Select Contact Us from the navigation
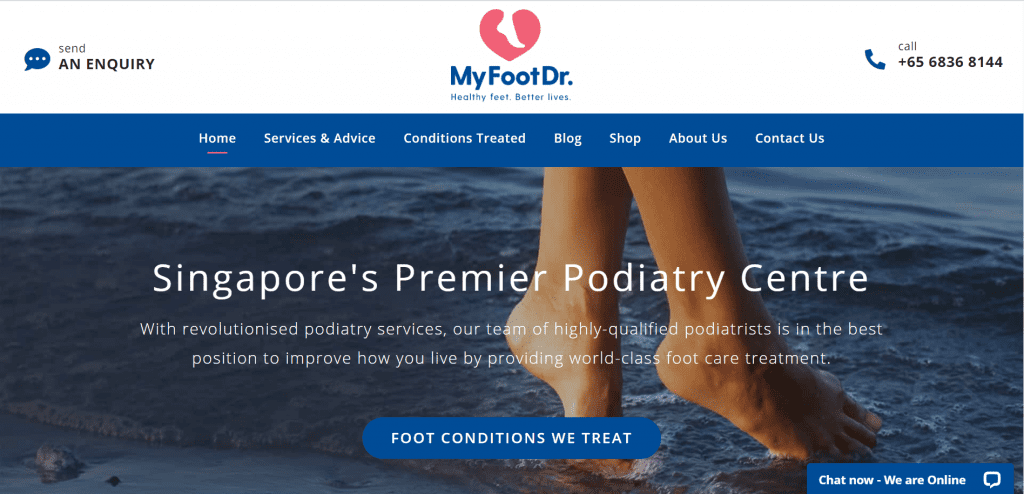 tap(790, 139)
